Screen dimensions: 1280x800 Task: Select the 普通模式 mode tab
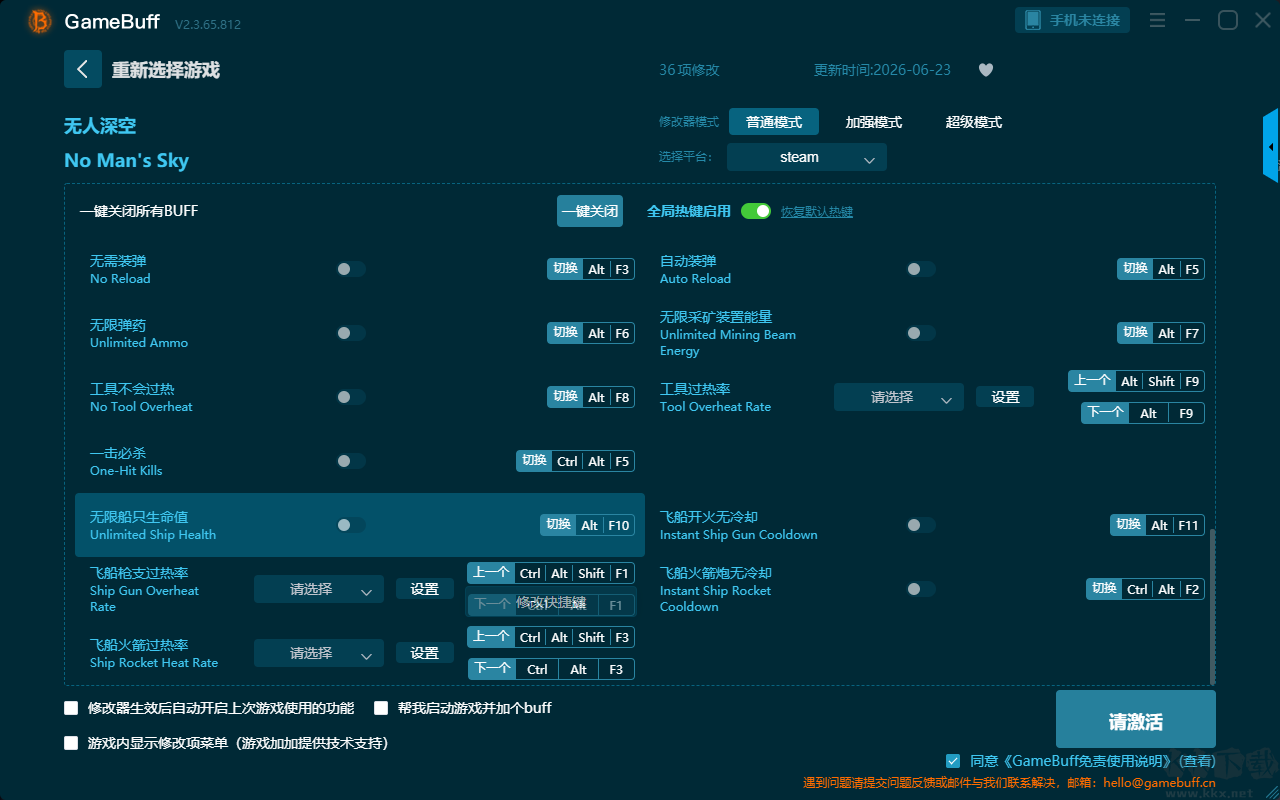click(x=774, y=122)
